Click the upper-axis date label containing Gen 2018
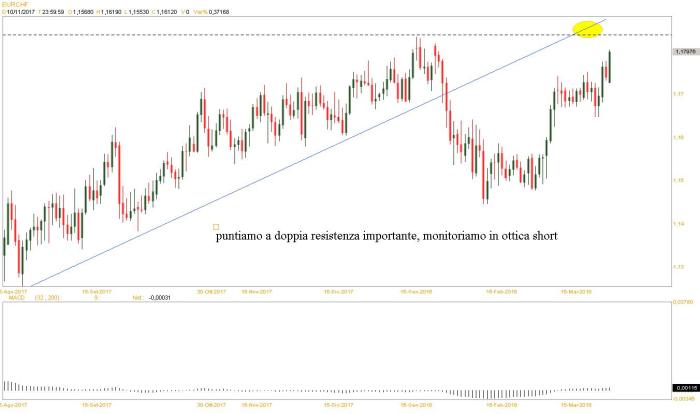This screenshot has height=414, width=700. click(416, 292)
